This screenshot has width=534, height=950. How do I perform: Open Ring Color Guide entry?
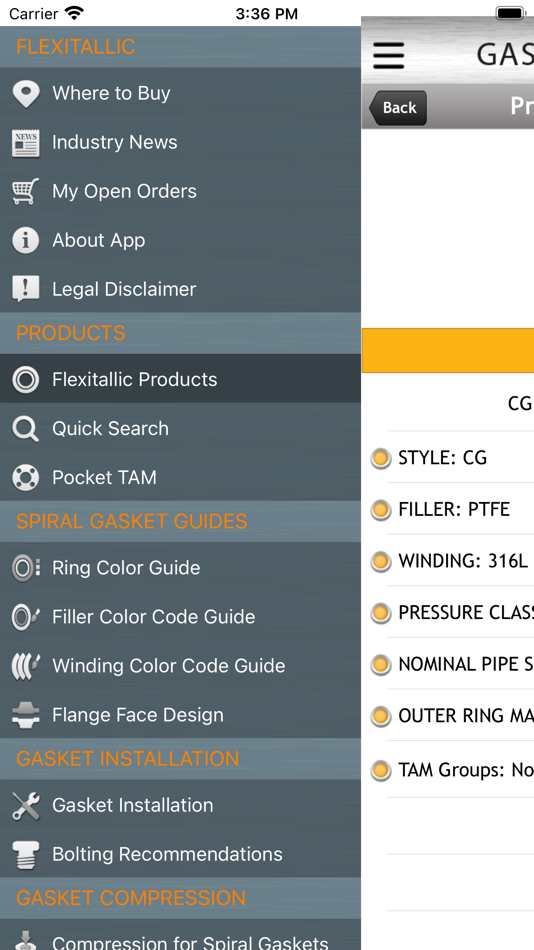tap(180, 567)
